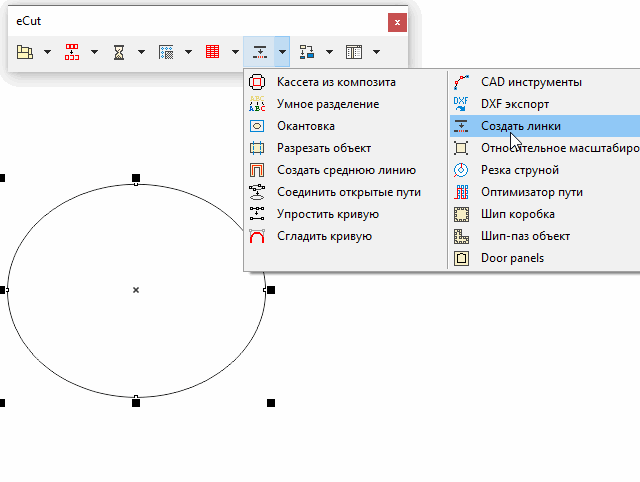640x482 pixels.
Task: Click the CAD tools curve icon
Action: click(461, 82)
